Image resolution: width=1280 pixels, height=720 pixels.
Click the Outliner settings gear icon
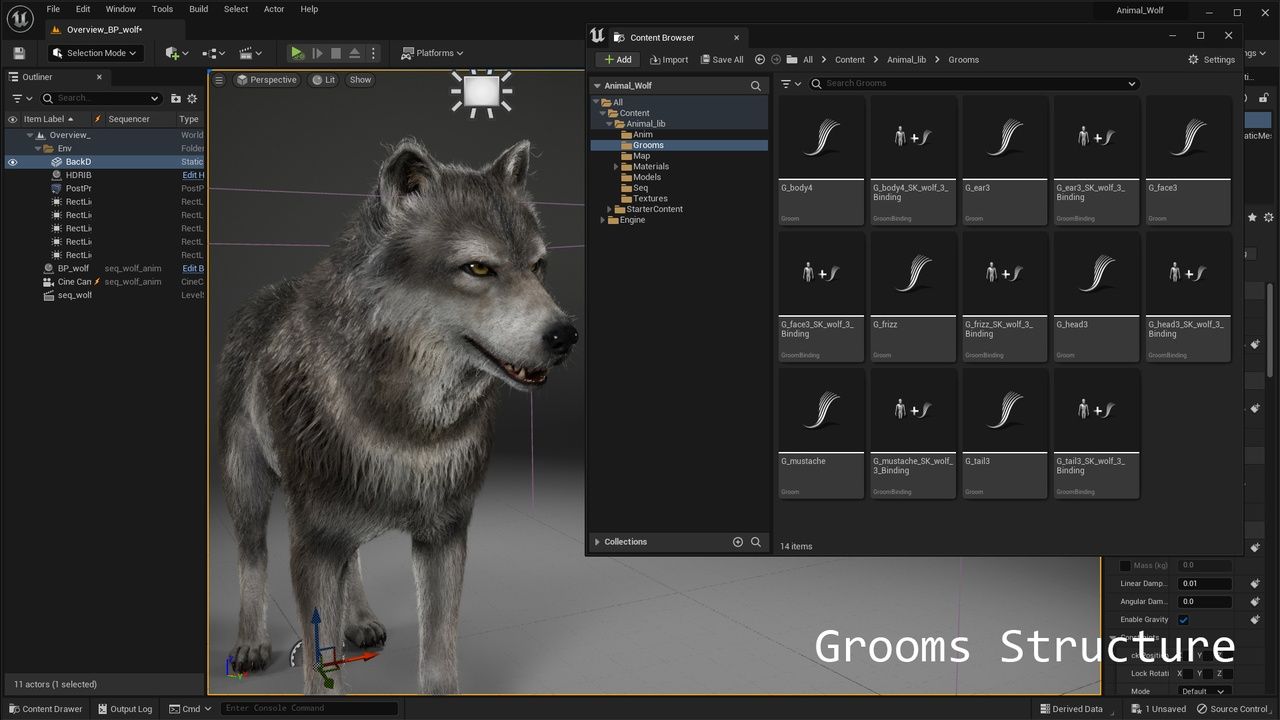pos(192,98)
